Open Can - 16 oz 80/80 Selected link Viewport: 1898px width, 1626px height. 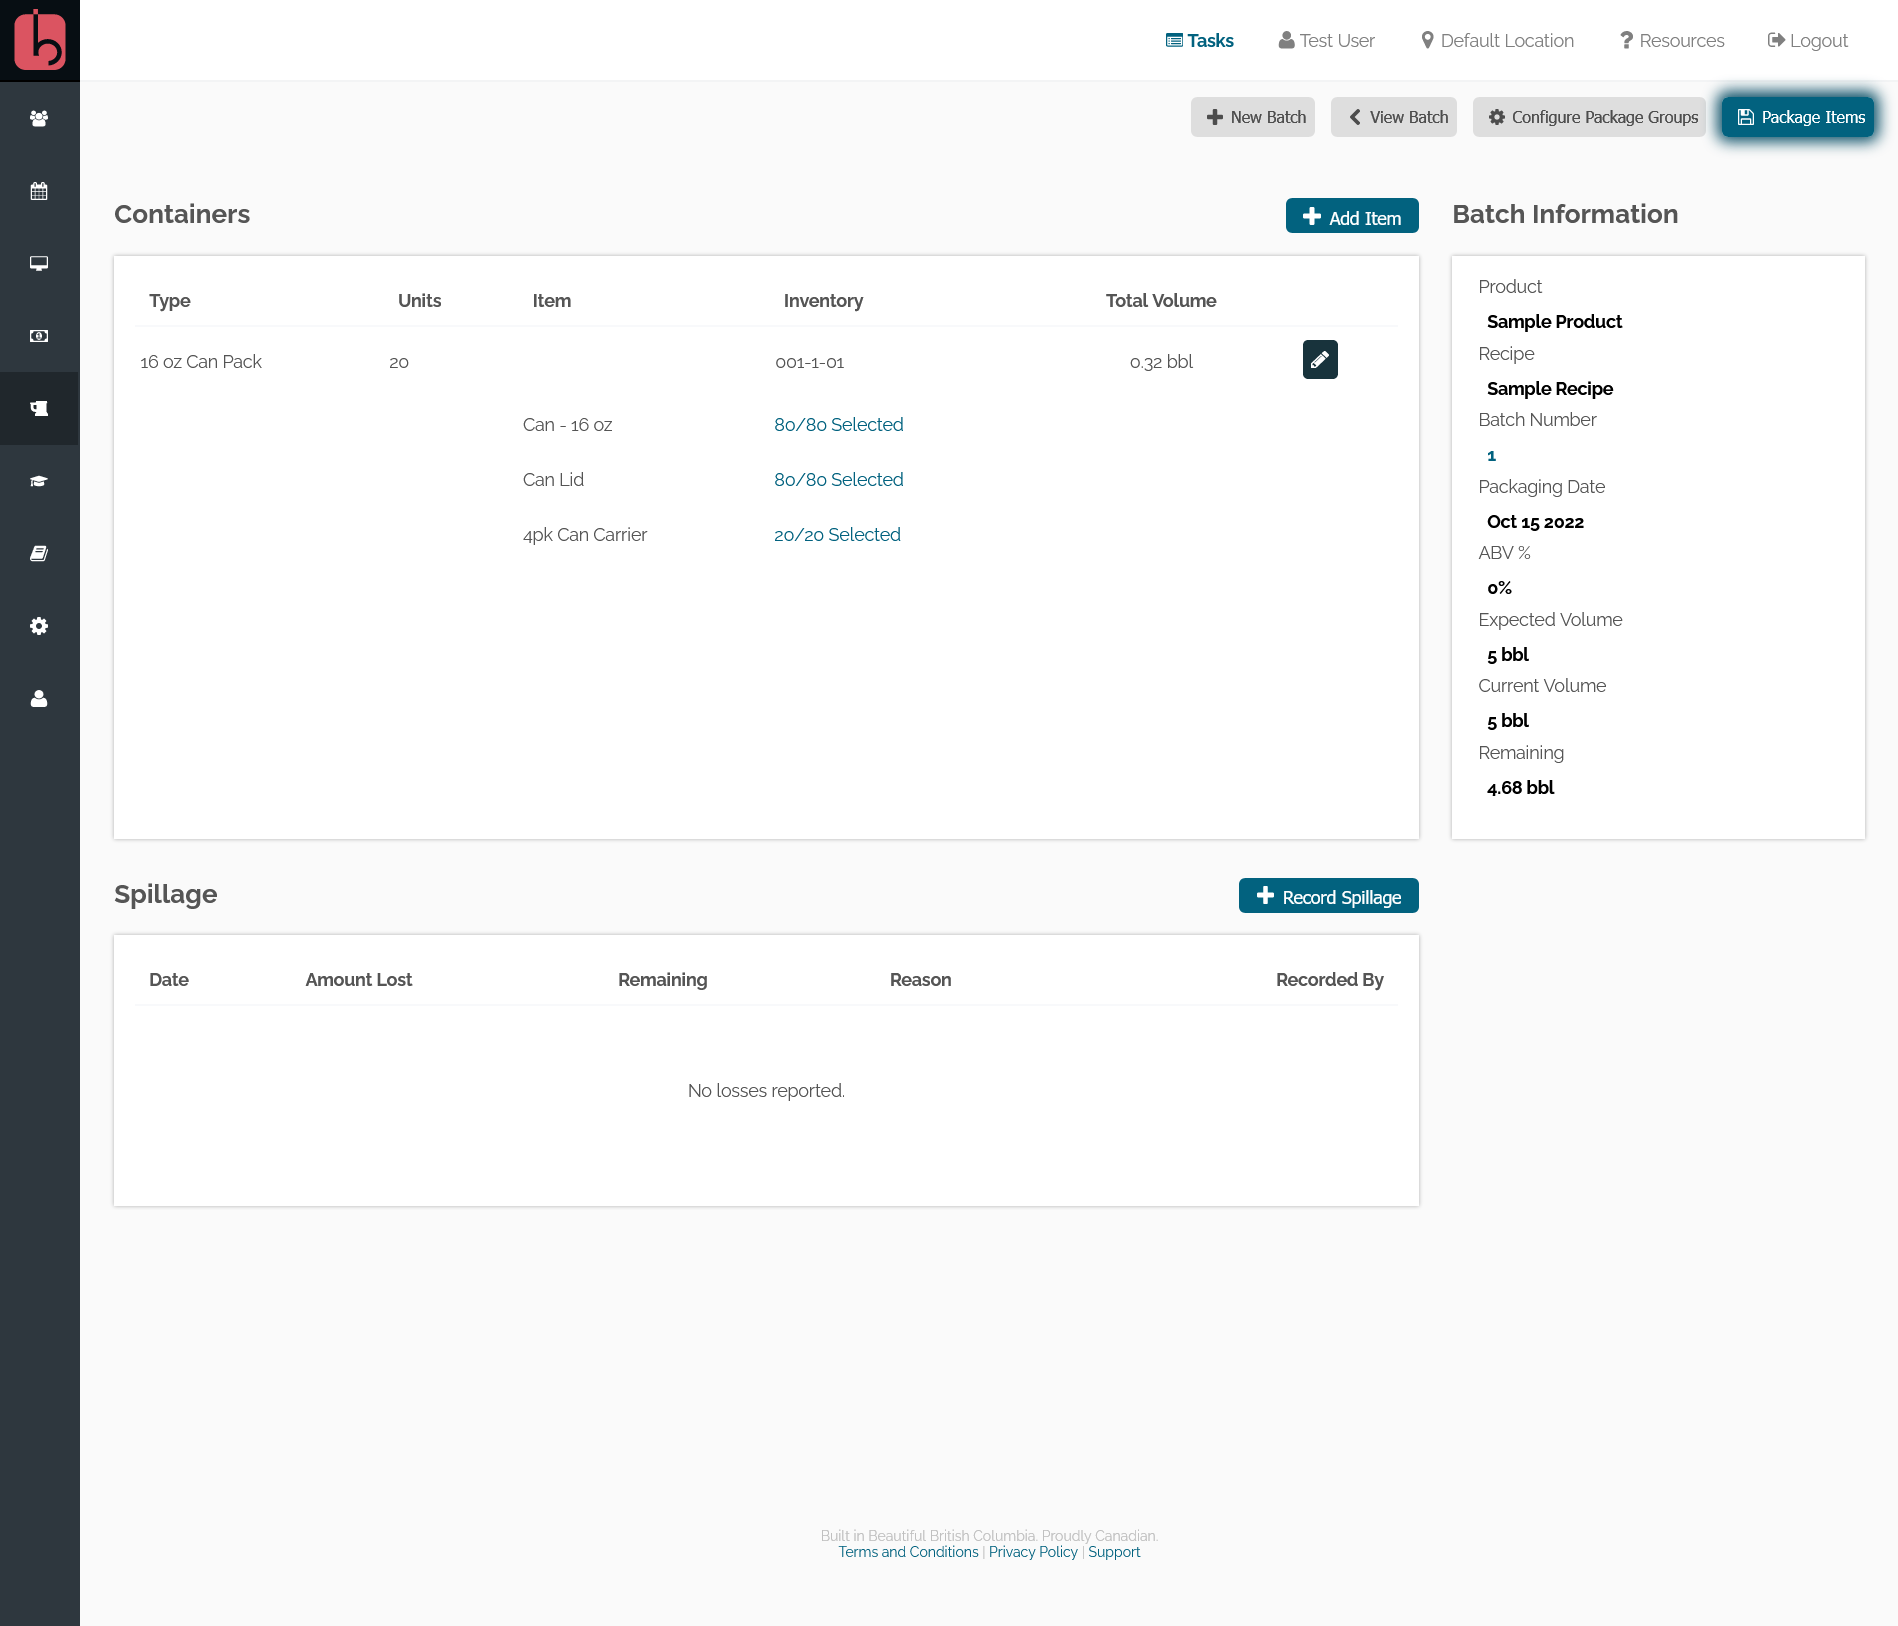839,424
